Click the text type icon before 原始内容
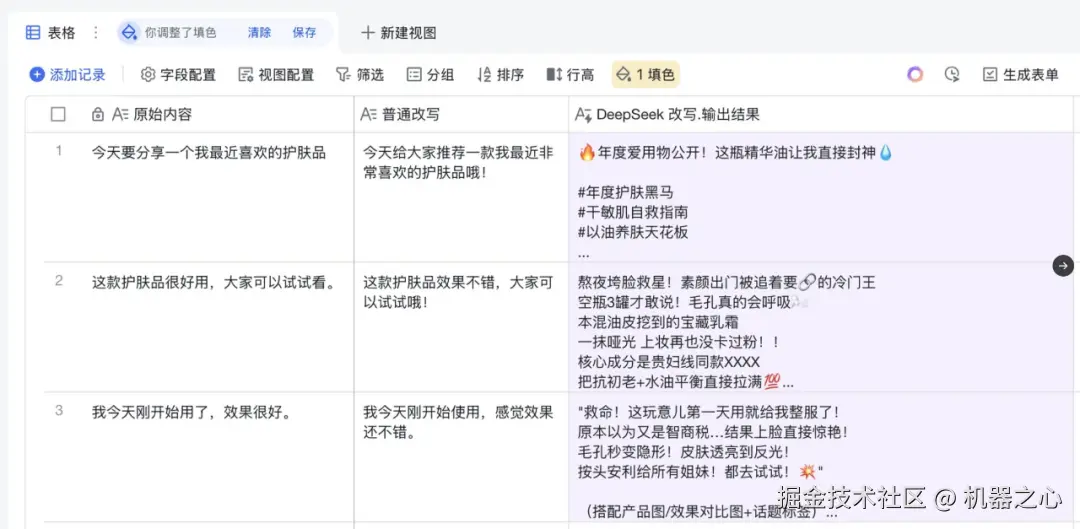Viewport: 1080px width, 529px height. tap(121, 115)
